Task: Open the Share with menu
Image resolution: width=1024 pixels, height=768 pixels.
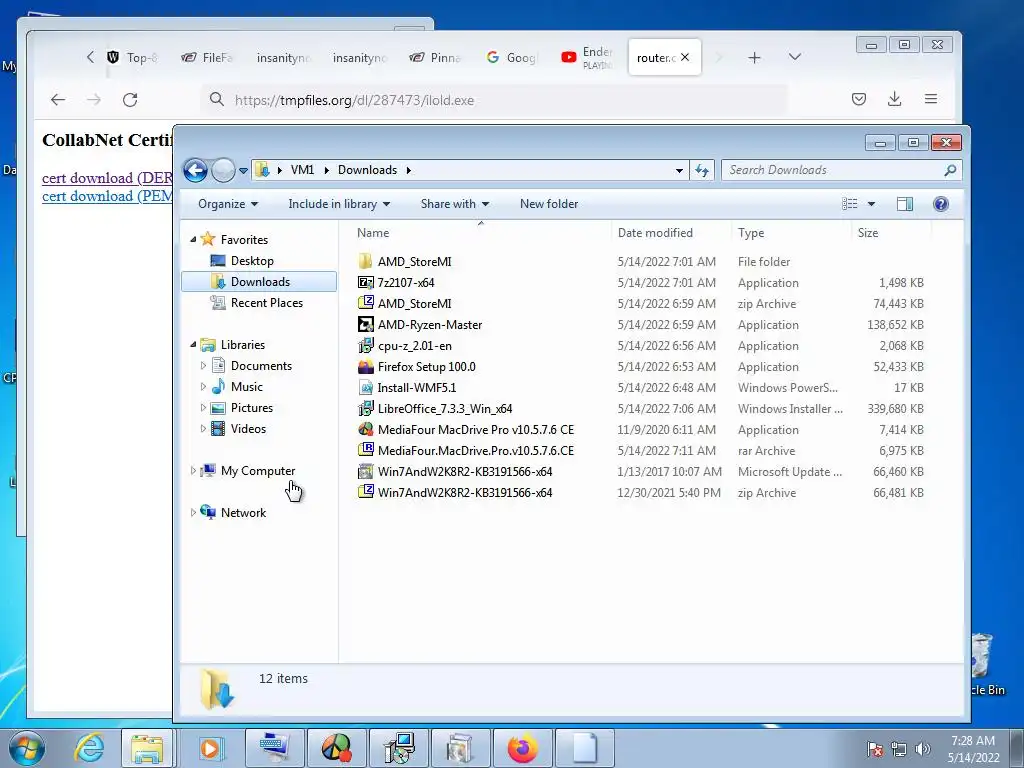Action: [x=455, y=204]
